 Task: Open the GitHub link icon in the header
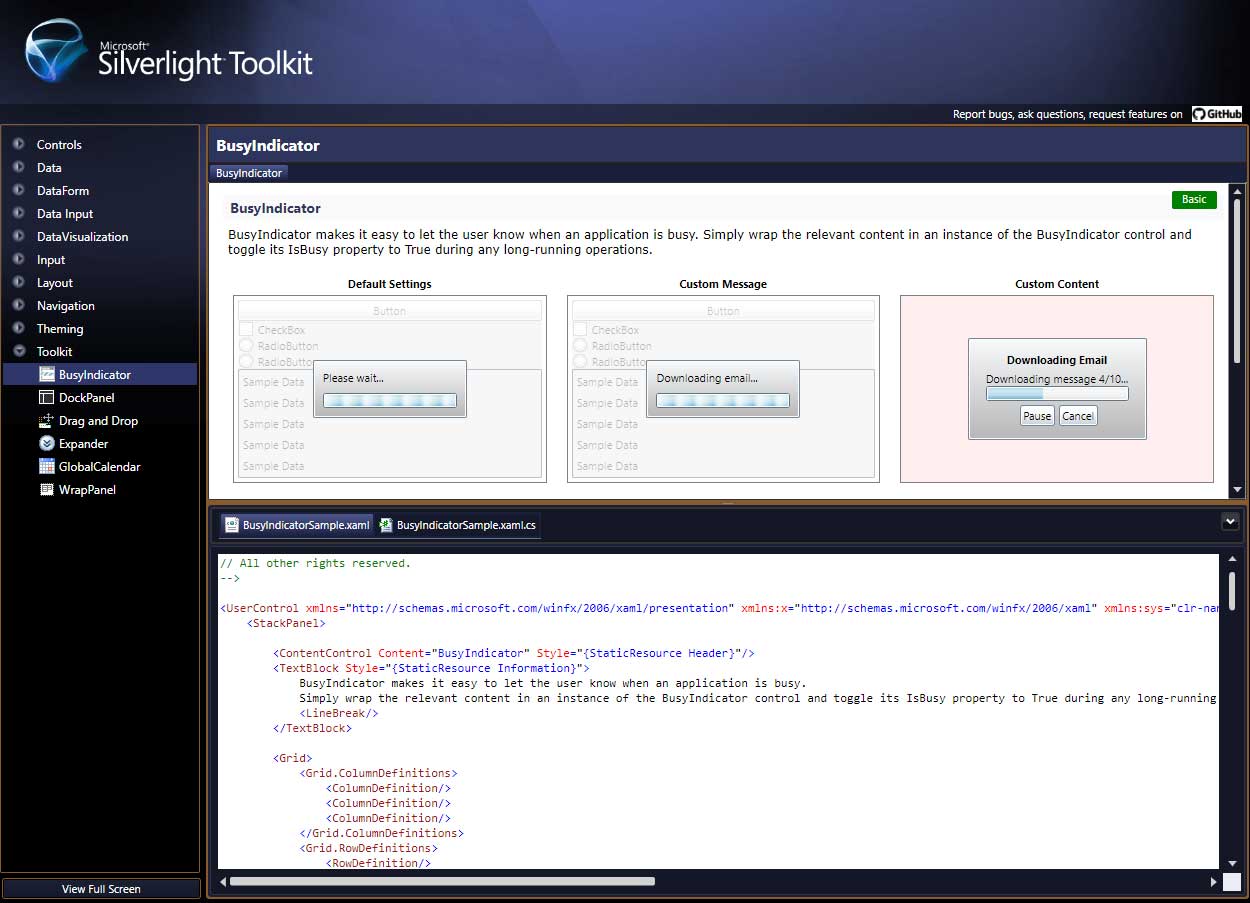(1216, 113)
